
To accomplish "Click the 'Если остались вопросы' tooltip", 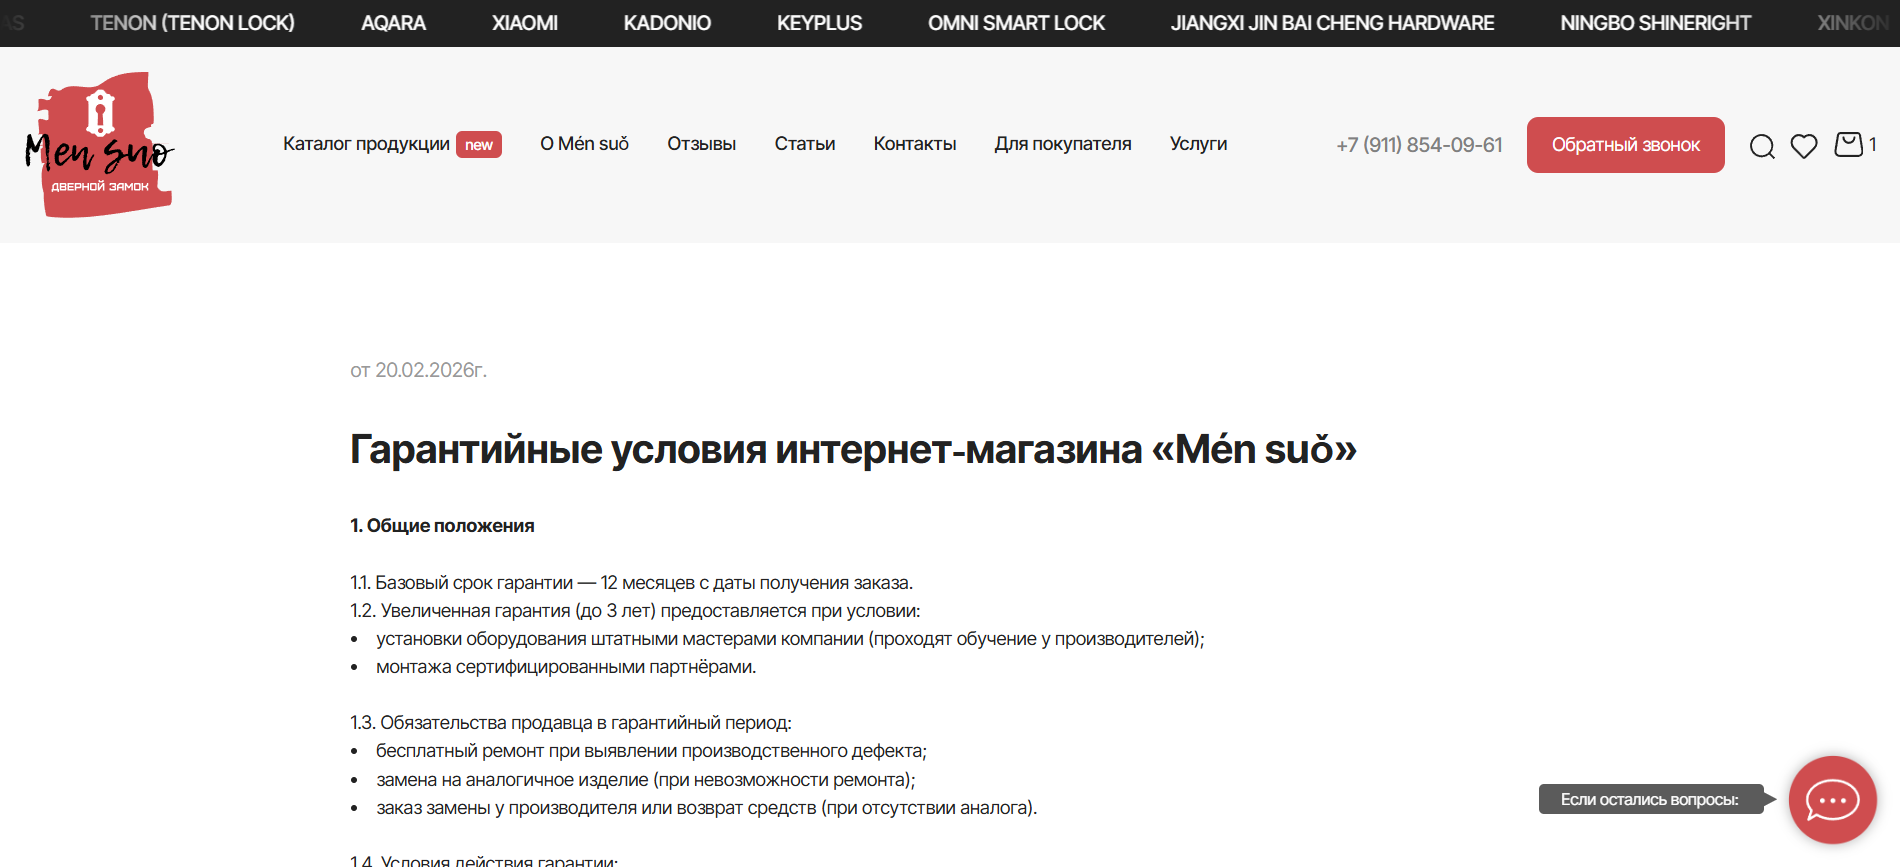I will [x=1649, y=799].
